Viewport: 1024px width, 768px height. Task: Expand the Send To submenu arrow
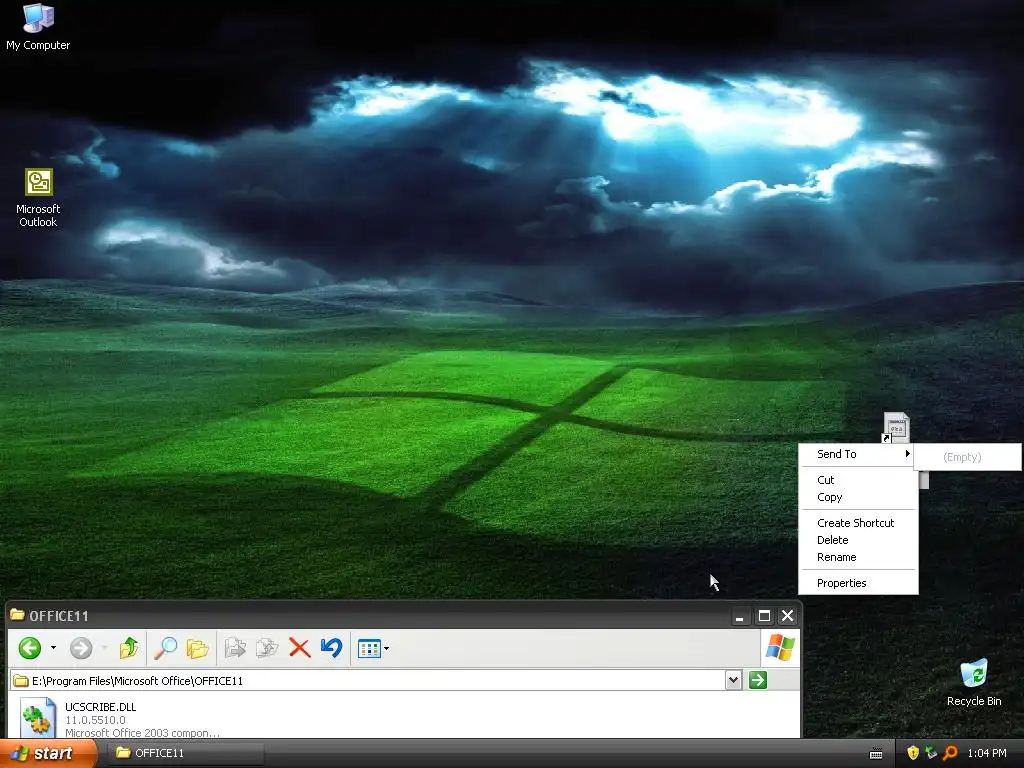908,453
